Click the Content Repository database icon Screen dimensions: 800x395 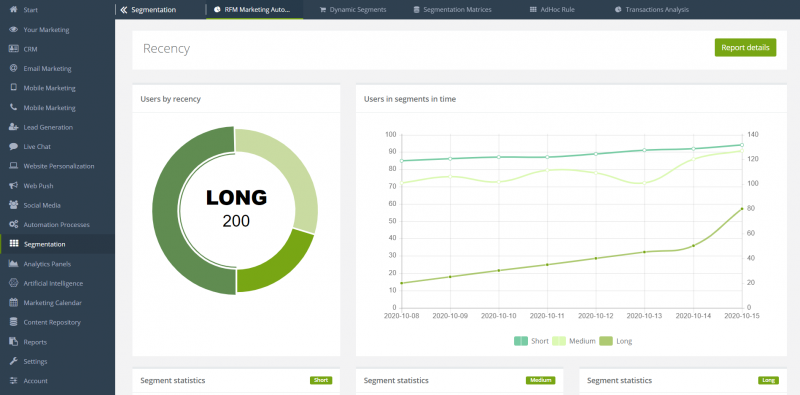pyautogui.click(x=14, y=322)
